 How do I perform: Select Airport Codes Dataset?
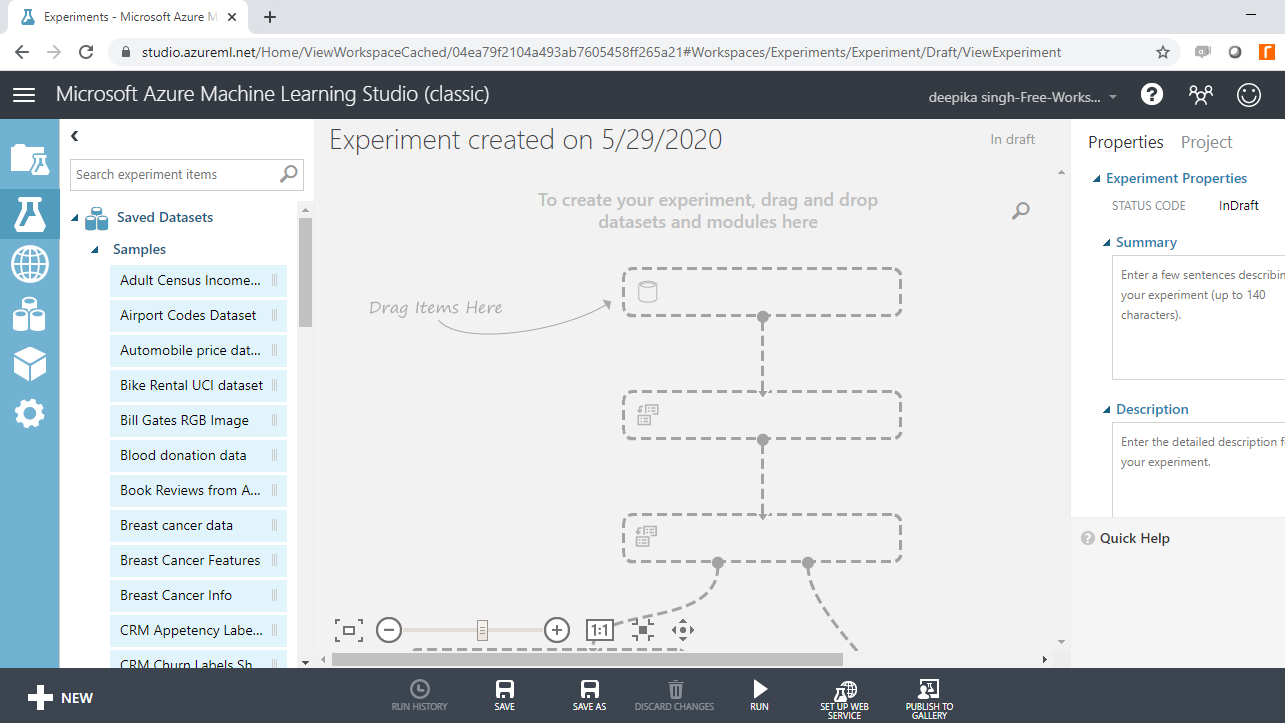pos(198,316)
